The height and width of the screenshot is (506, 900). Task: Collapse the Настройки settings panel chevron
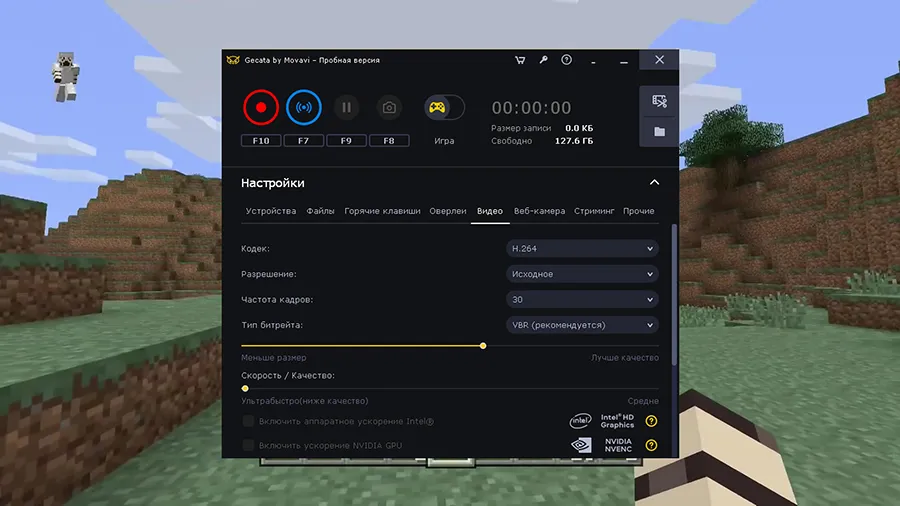pyautogui.click(x=654, y=183)
